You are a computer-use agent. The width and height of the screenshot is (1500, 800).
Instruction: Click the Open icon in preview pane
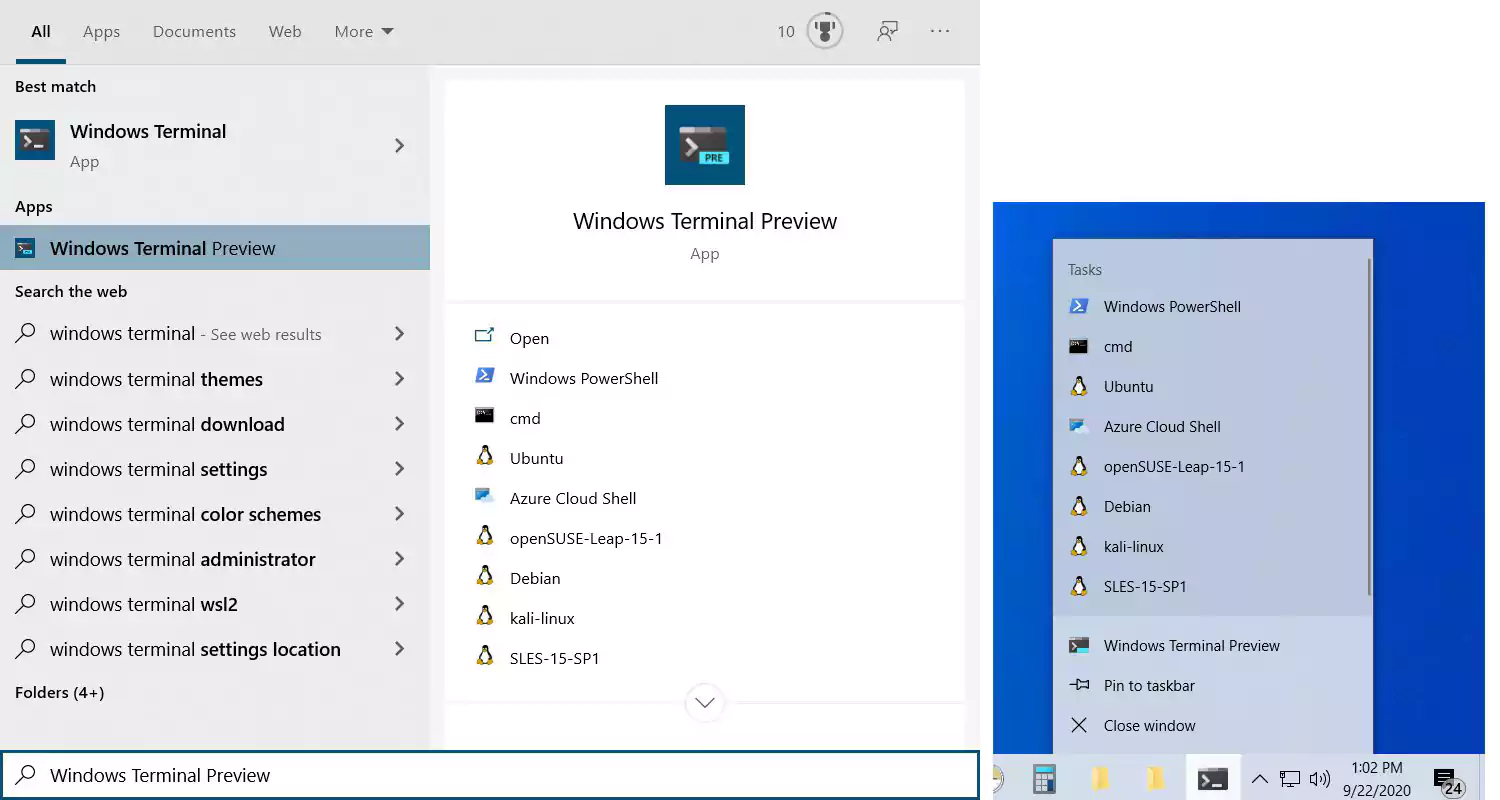pos(485,336)
